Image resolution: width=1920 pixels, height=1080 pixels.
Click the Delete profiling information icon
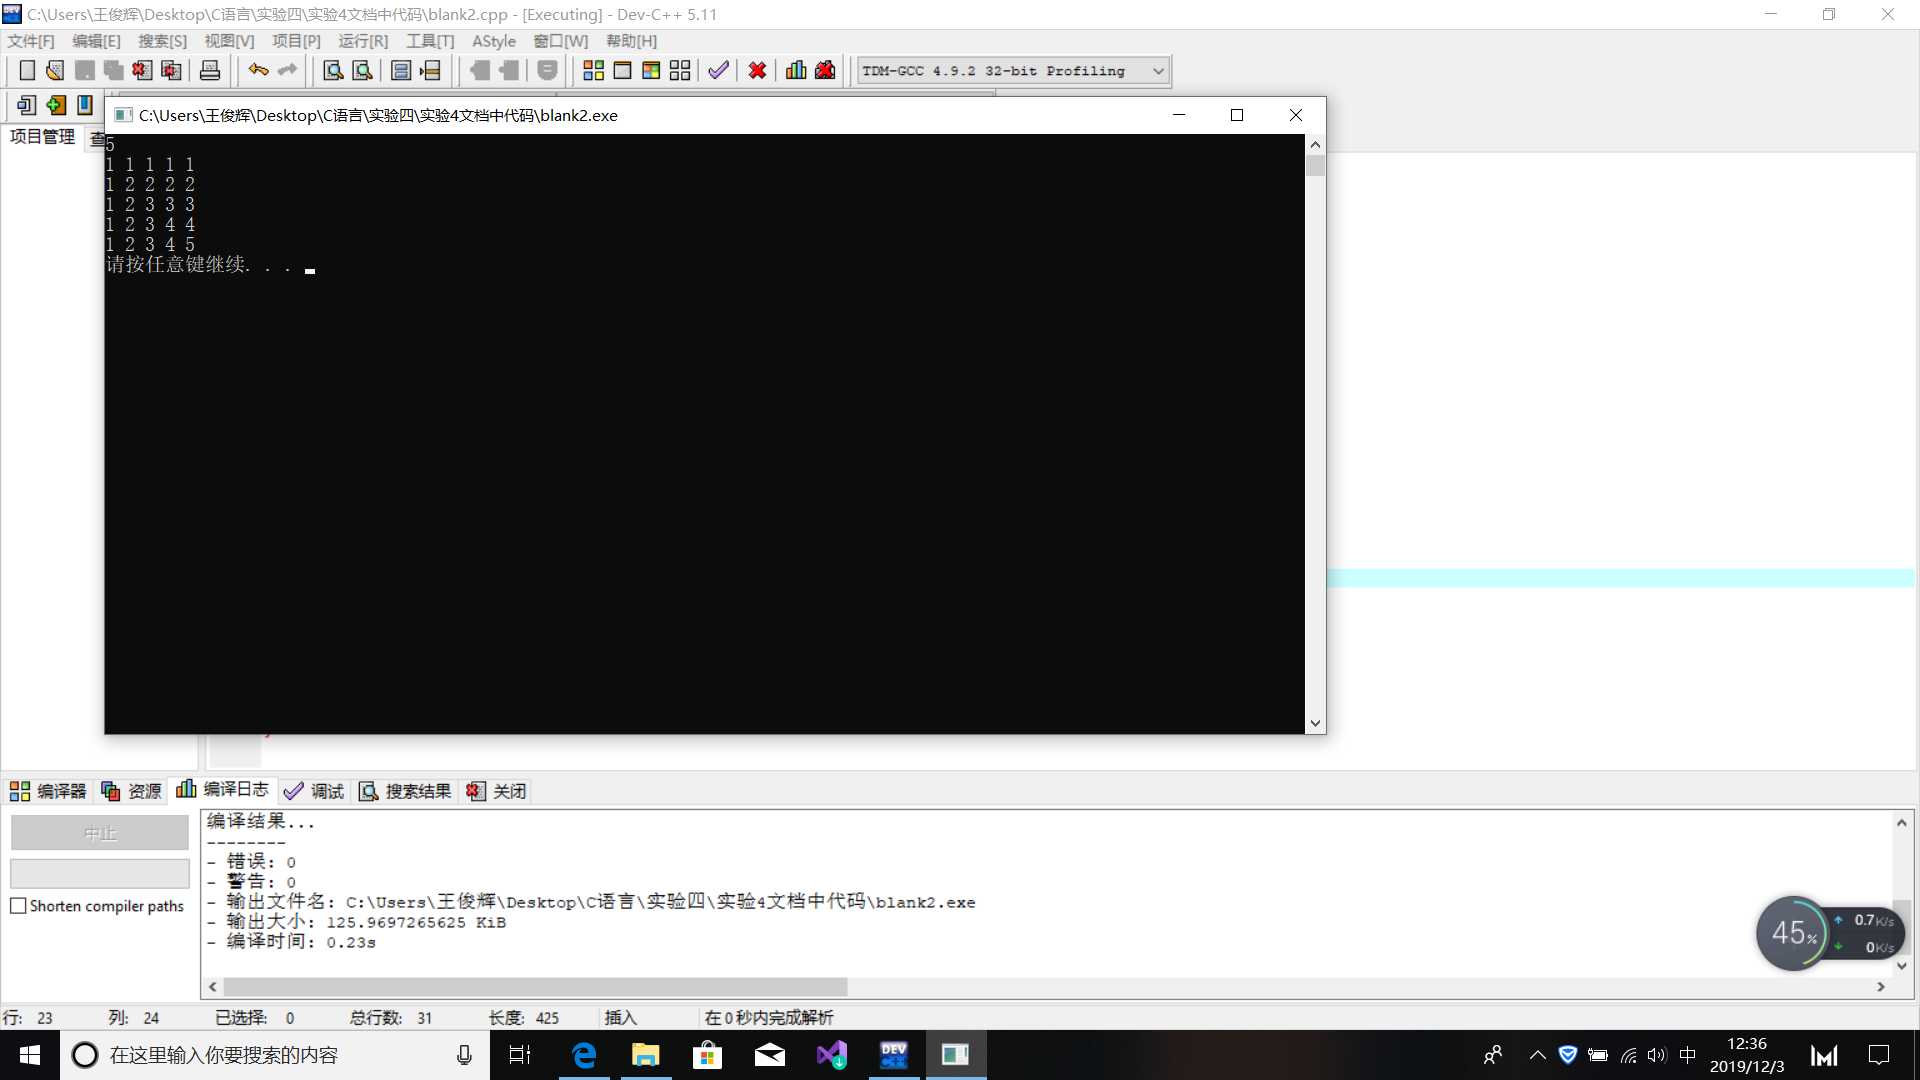pyautogui.click(x=825, y=71)
